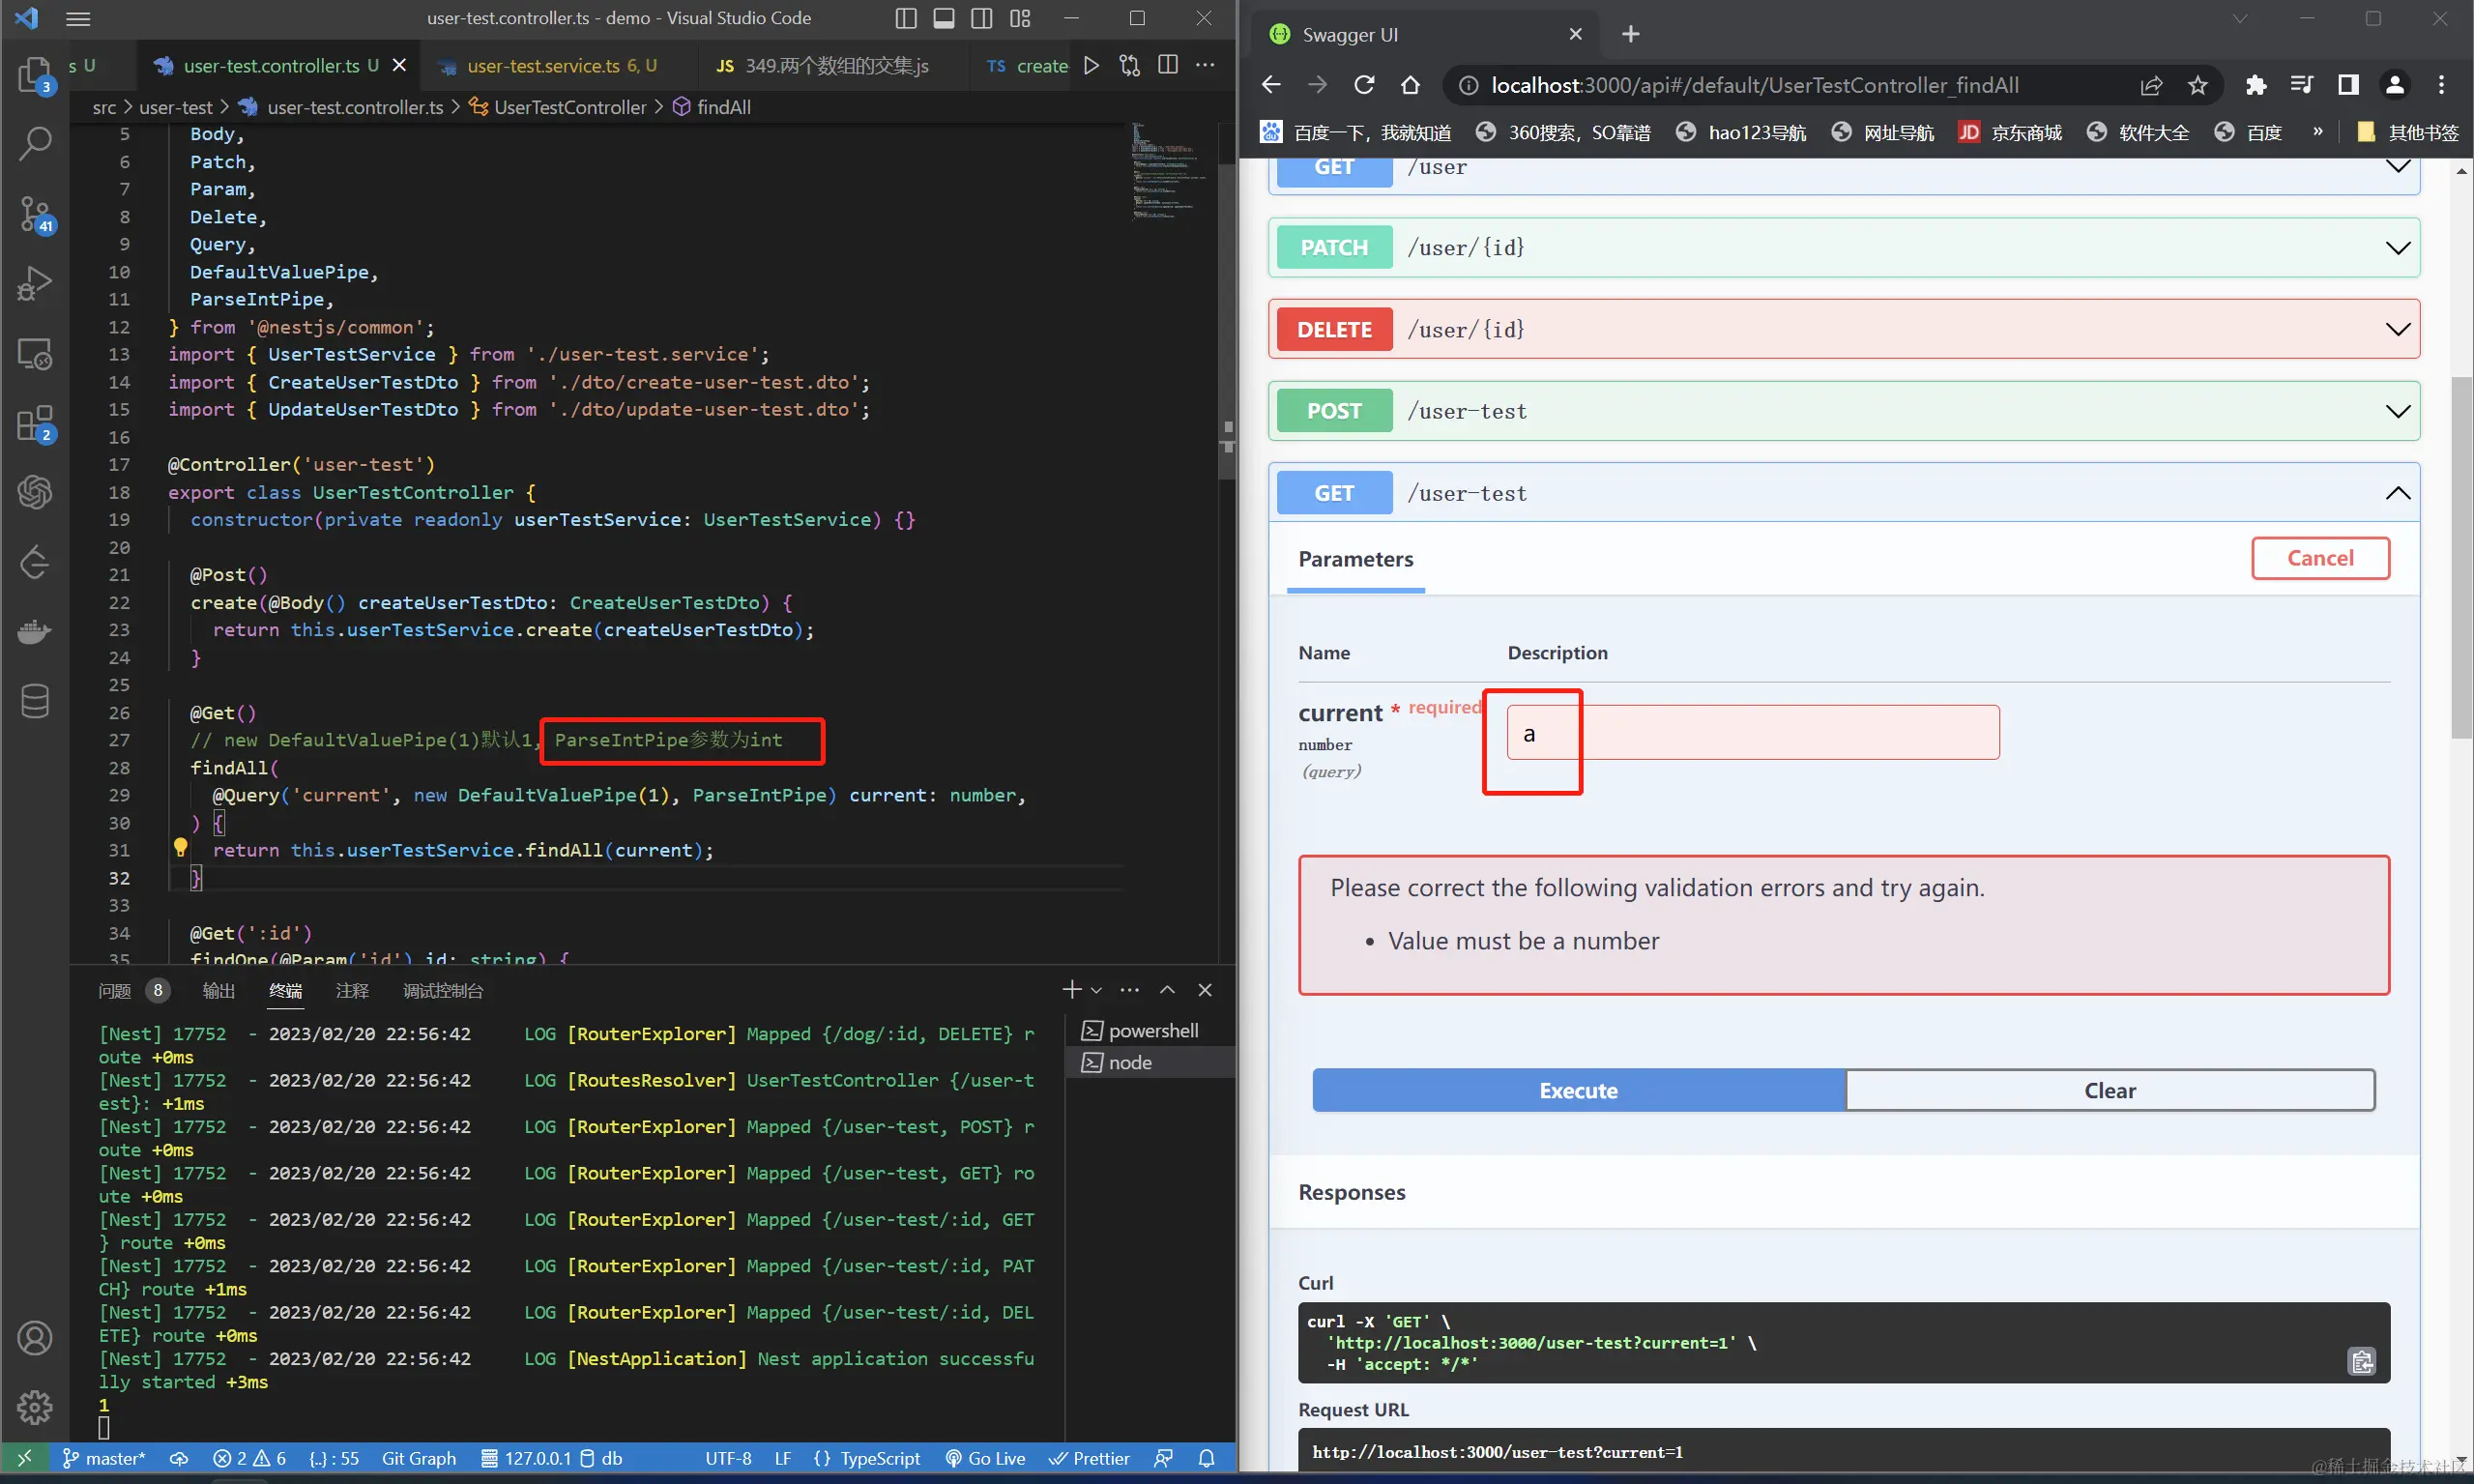
Task: Open the Run and Debug view
Action: (36, 284)
